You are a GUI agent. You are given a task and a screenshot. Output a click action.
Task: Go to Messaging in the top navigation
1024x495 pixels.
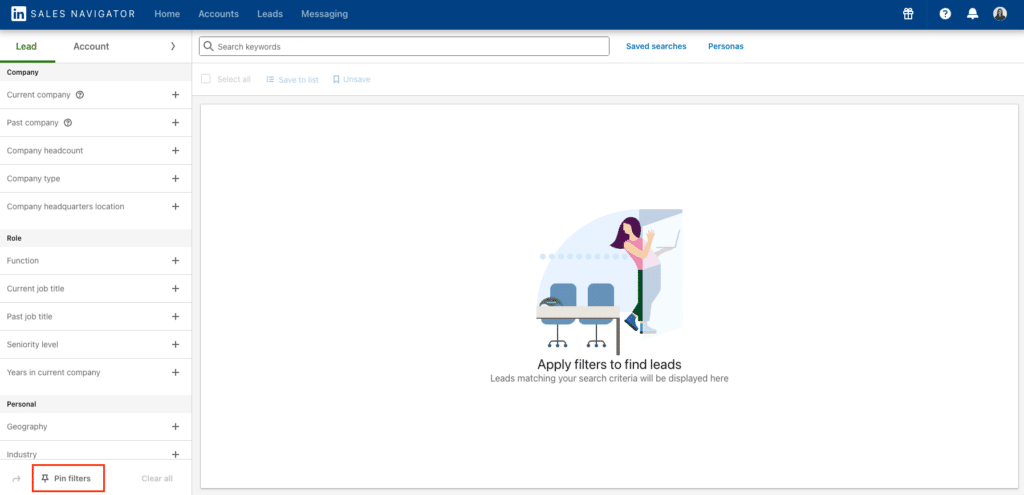324,14
